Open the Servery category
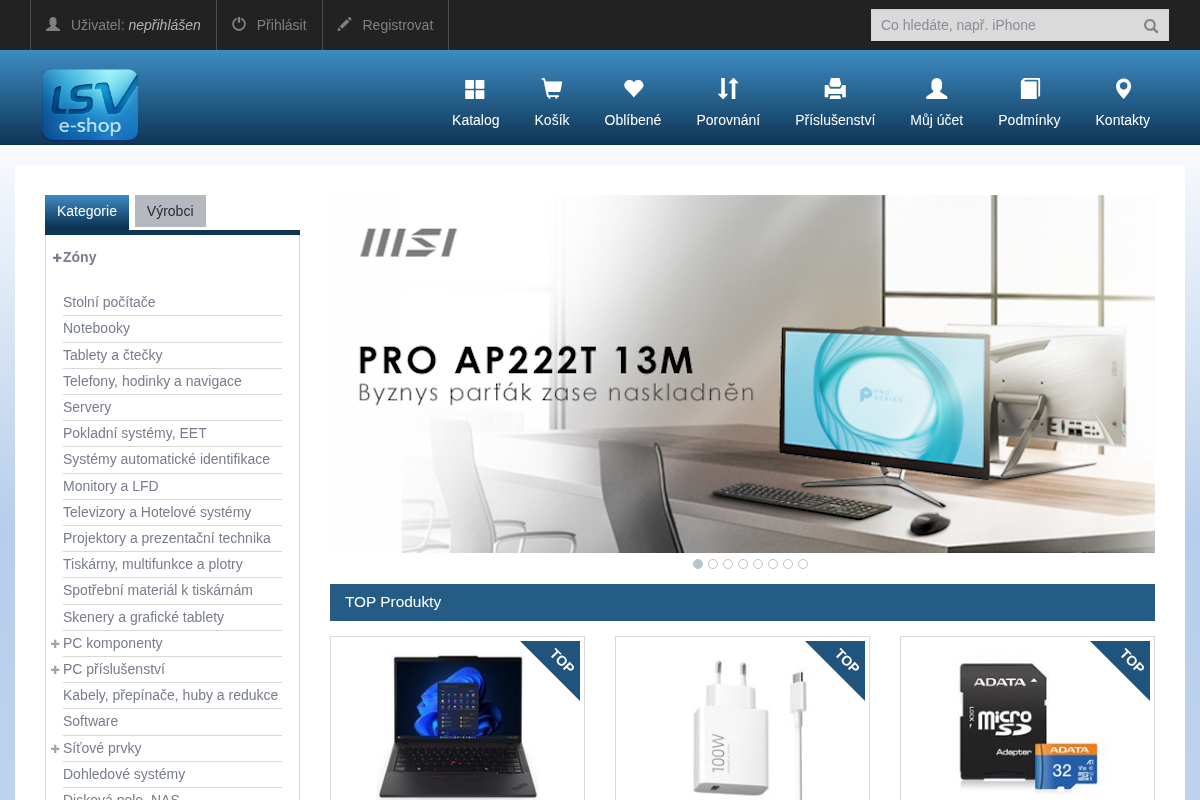This screenshot has height=800, width=1200. pos(87,407)
